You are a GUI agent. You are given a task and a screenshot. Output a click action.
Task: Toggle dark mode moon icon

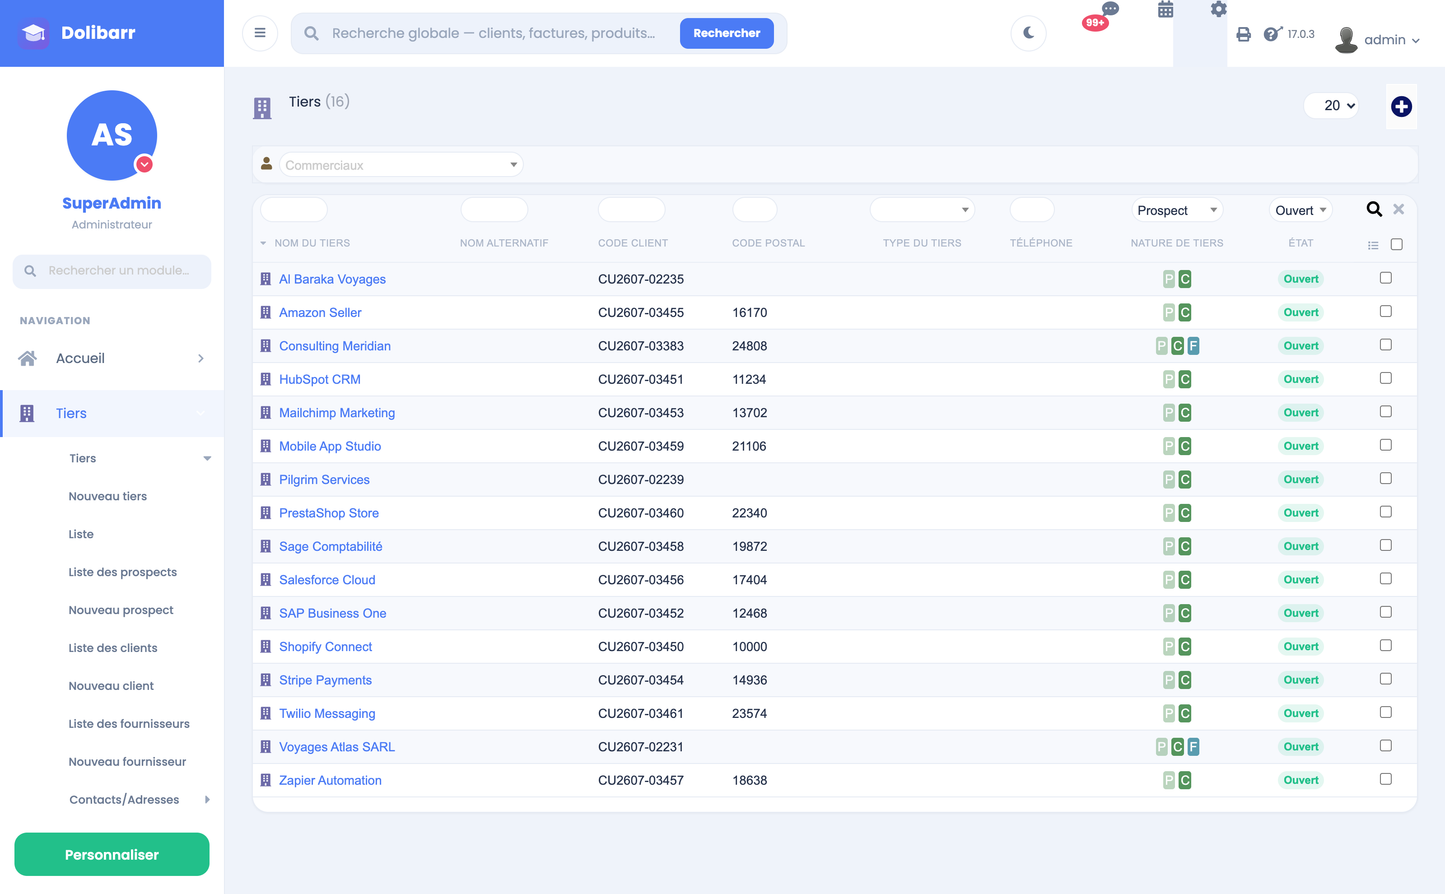[x=1028, y=33]
